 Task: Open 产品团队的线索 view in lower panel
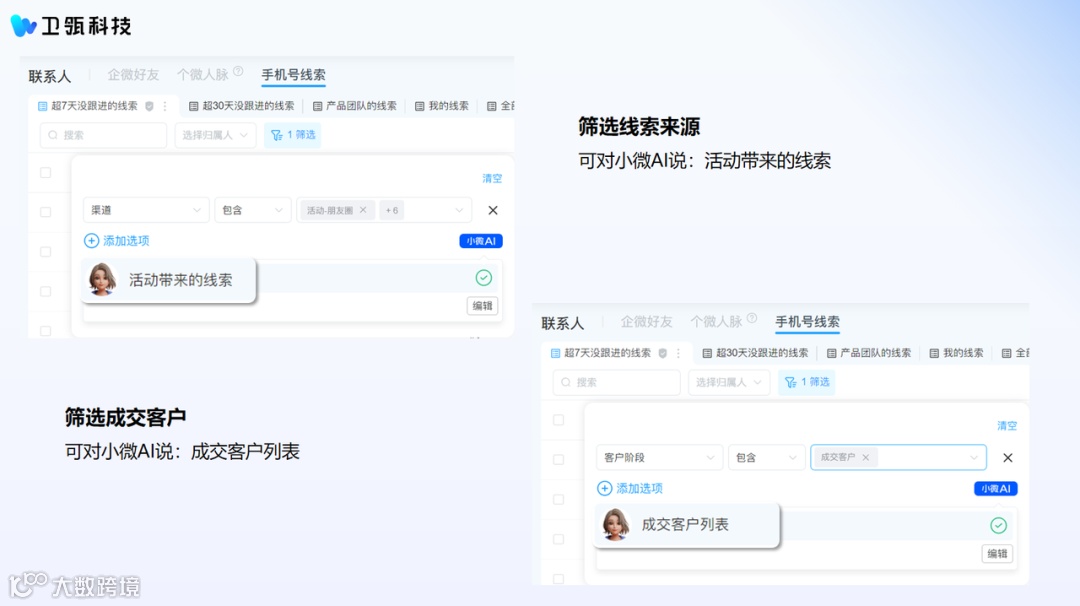coord(869,353)
